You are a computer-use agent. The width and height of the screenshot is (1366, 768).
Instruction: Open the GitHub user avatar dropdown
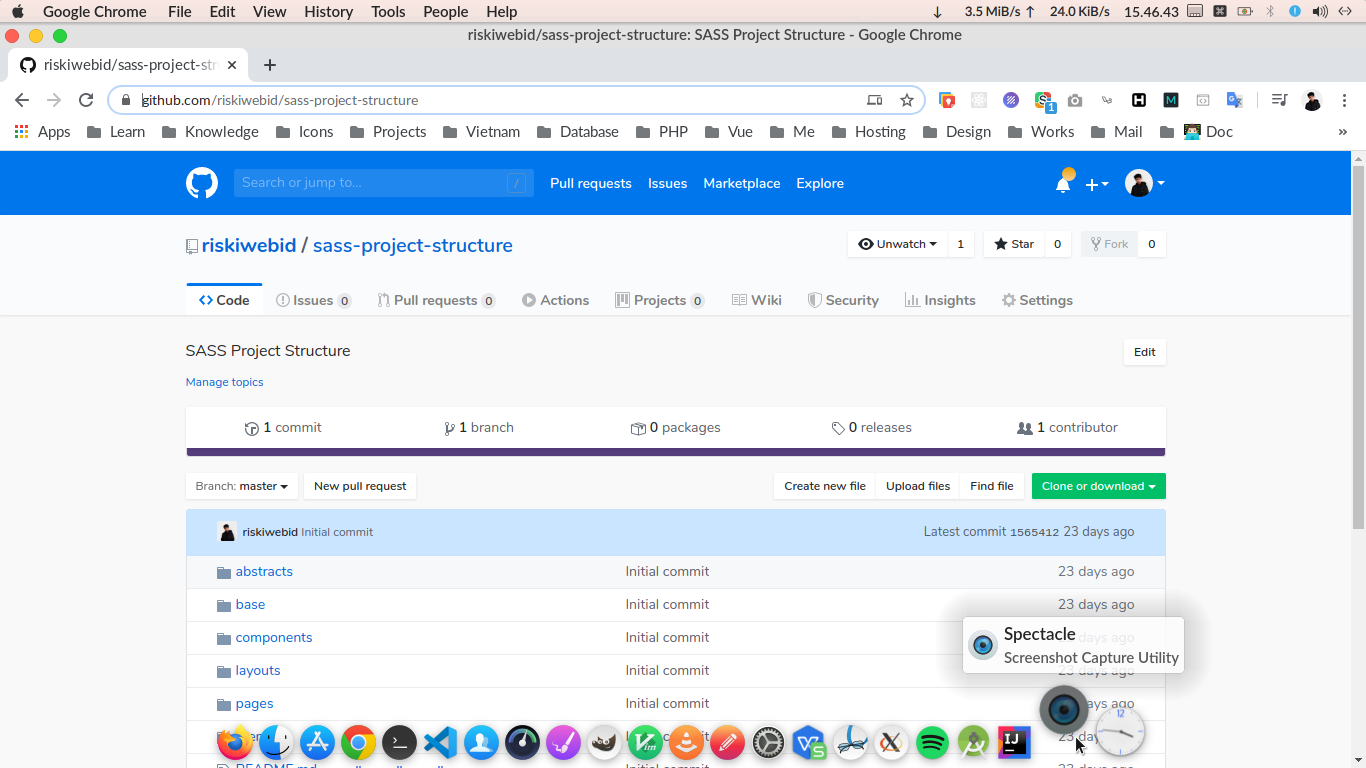[x=1145, y=183]
